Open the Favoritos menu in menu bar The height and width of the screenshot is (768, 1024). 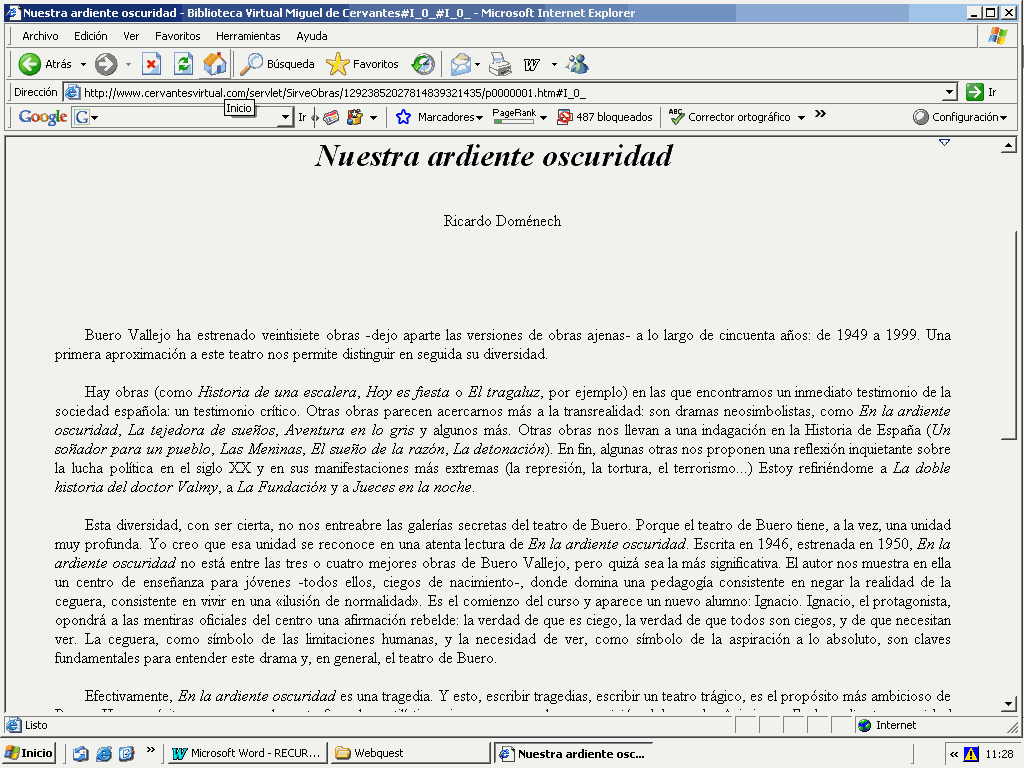tap(178, 37)
